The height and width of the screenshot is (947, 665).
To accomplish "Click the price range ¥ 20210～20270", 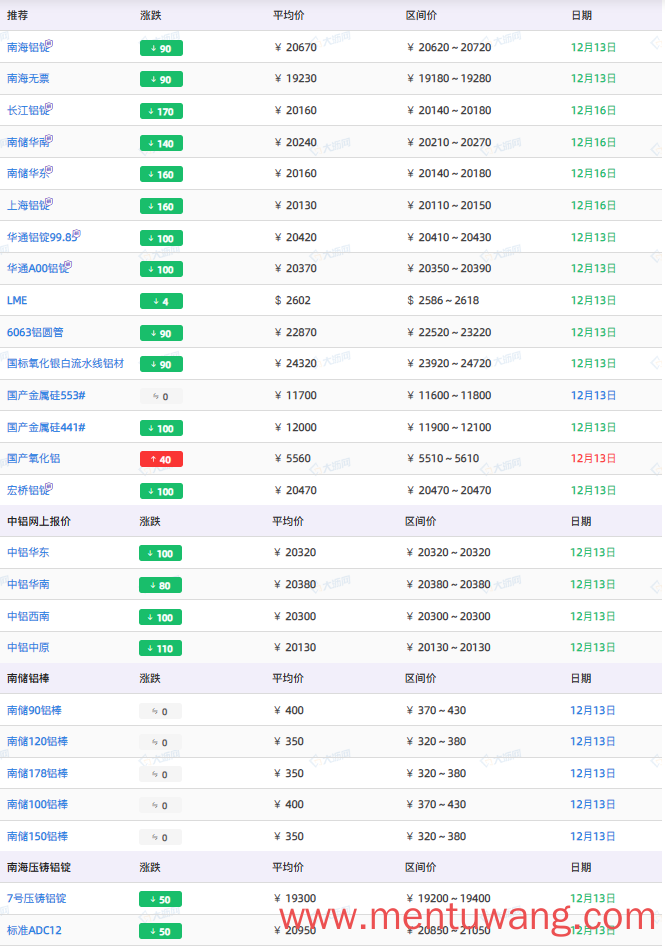I will pyautogui.click(x=449, y=143).
